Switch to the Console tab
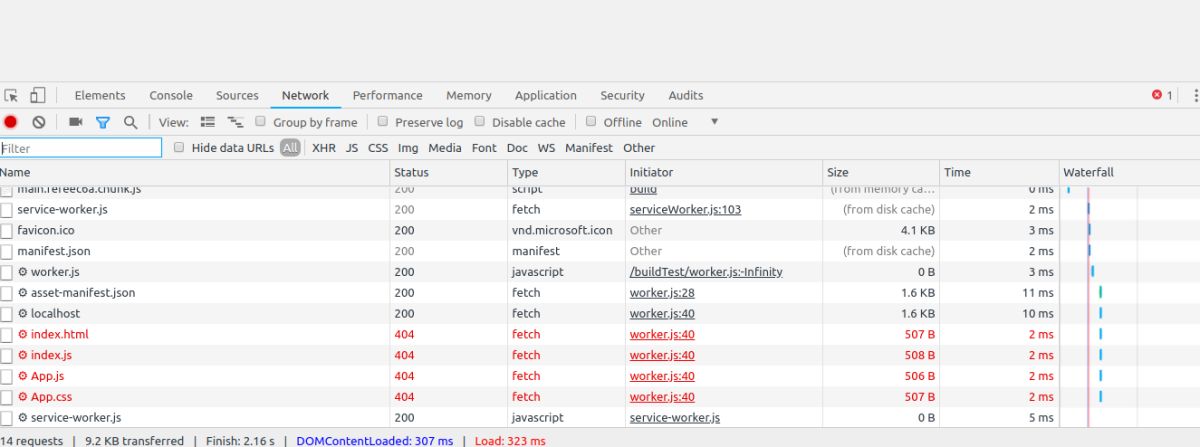The width and height of the screenshot is (1200, 447). tap(171, 96)
